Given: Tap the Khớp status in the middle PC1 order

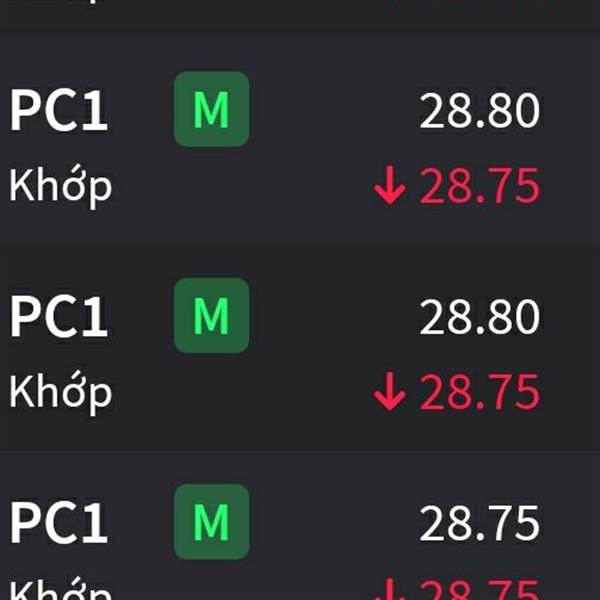Looking at the screenshot, I should pos(60,393).
